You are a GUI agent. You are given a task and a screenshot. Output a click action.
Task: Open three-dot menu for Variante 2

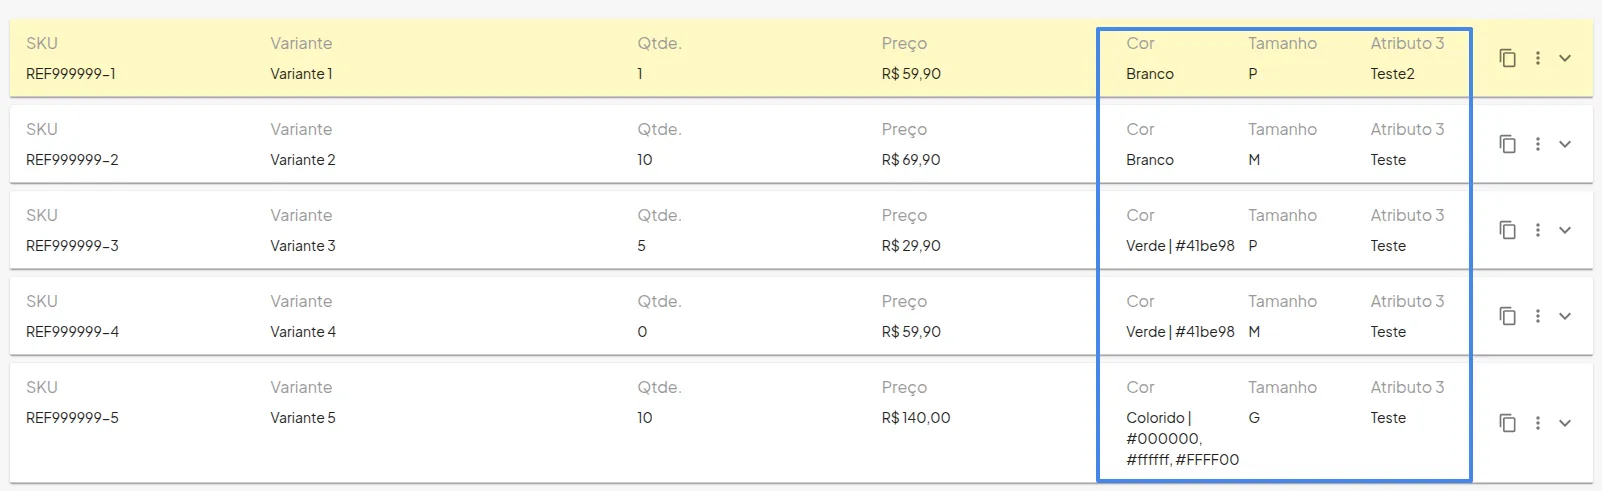click(1538, 144)
